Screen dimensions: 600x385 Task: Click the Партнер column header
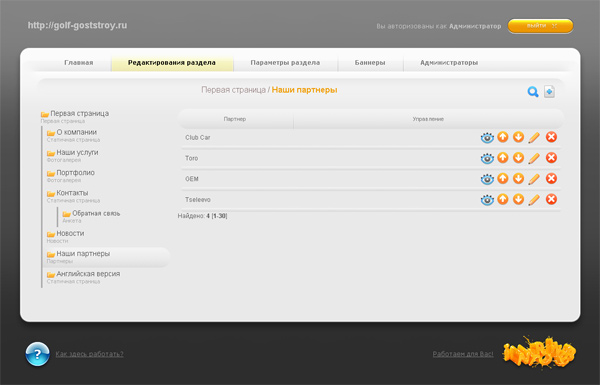click(x=235, y=119)
